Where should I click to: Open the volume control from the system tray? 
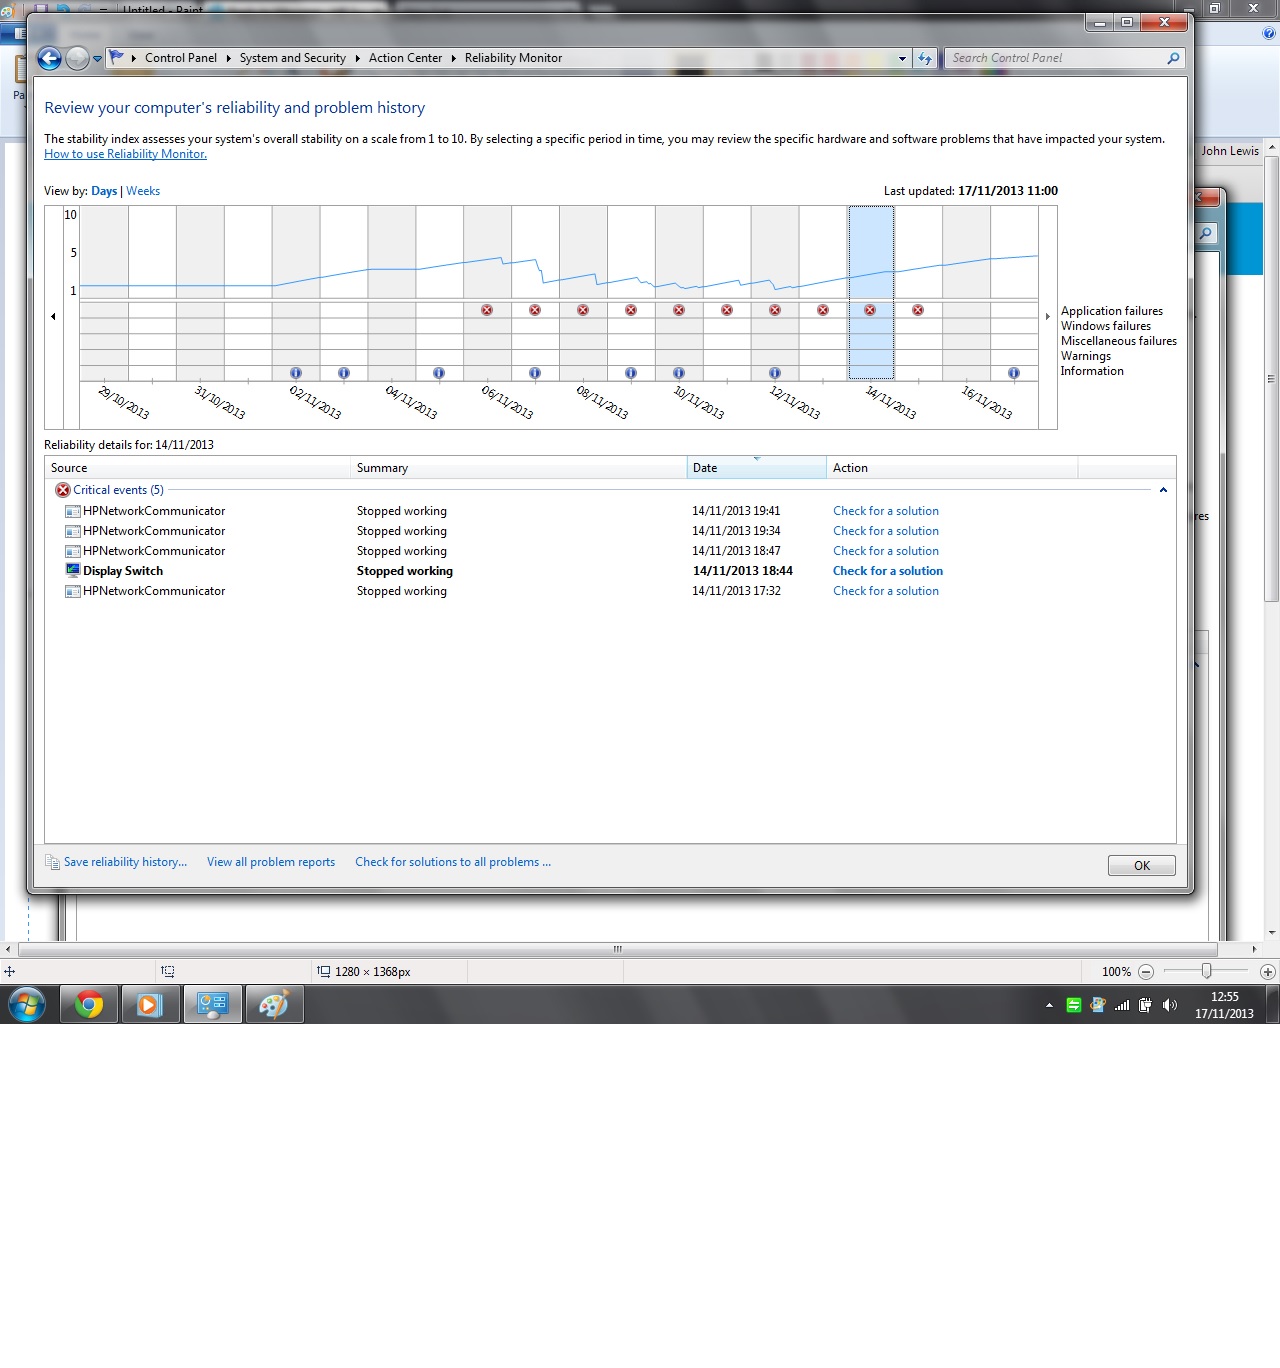tap(1170, 1004)
